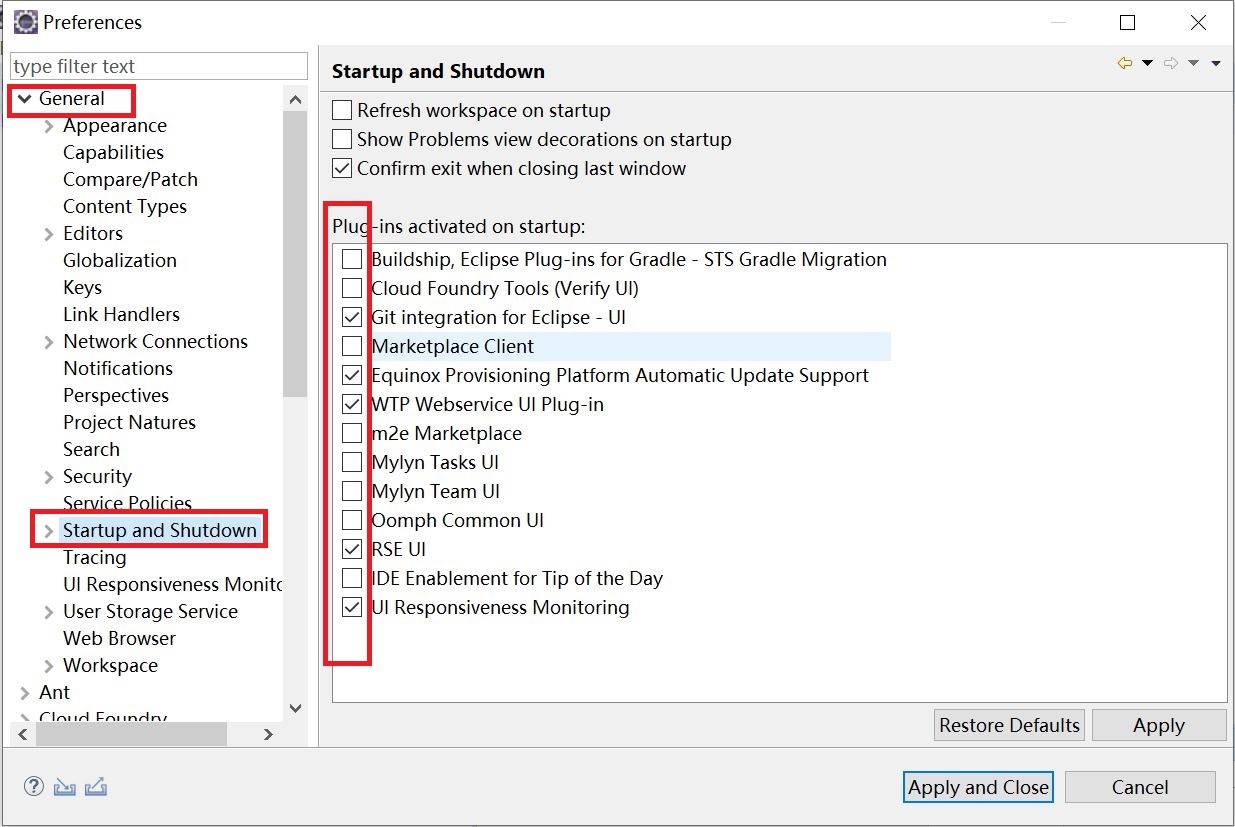
Task: Uncheck Confirm exit when closing last window
Action: 343,169
